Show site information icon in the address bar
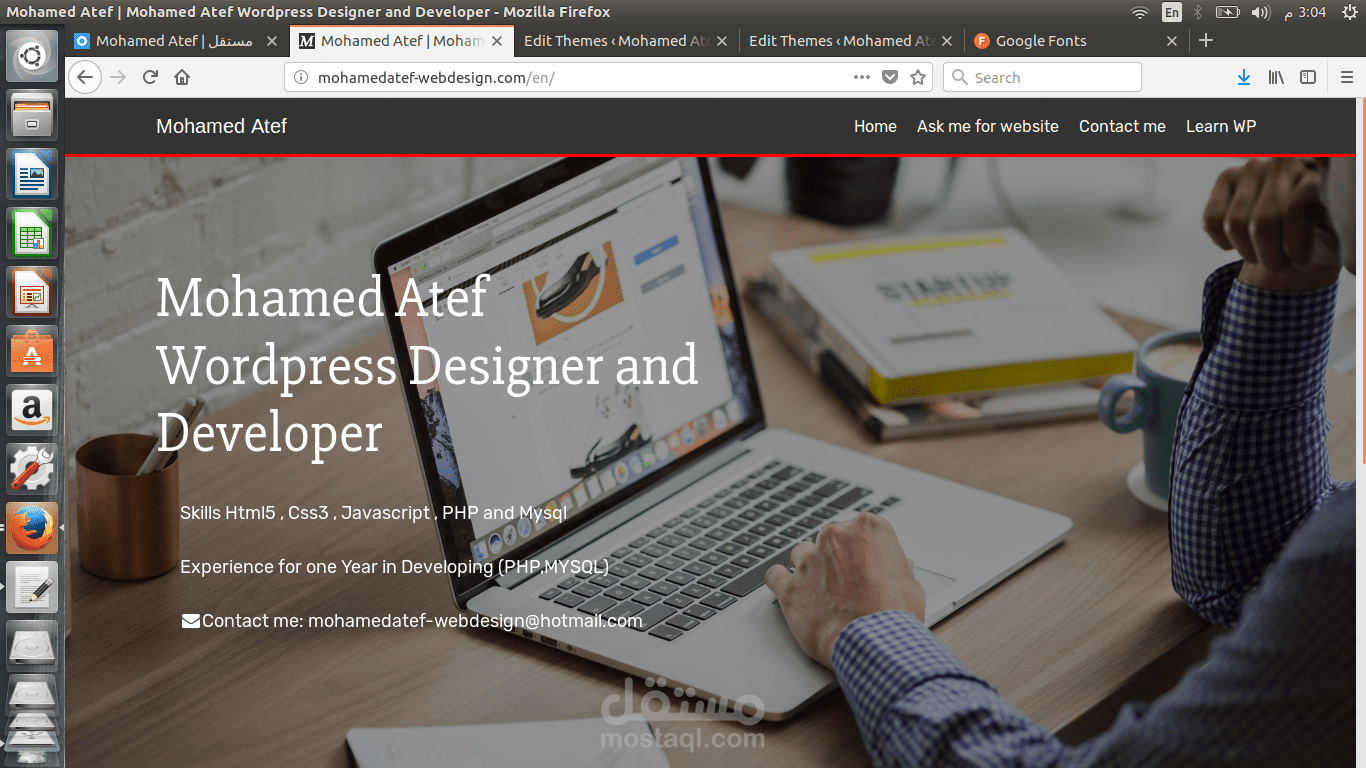The image size is (1366, 768). click(x=300, y=77)
